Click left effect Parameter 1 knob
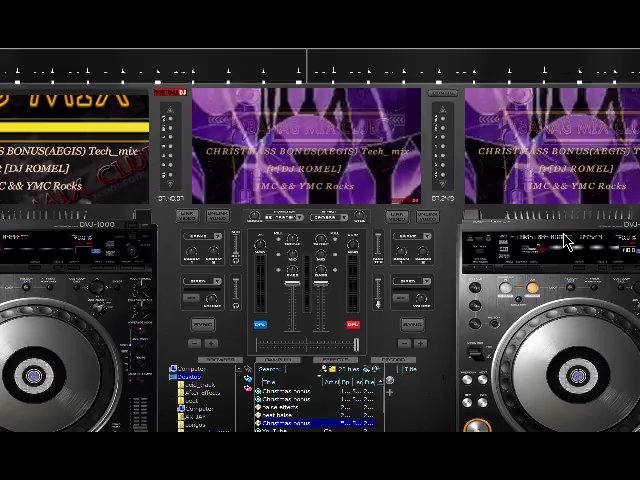 point(192,251)
